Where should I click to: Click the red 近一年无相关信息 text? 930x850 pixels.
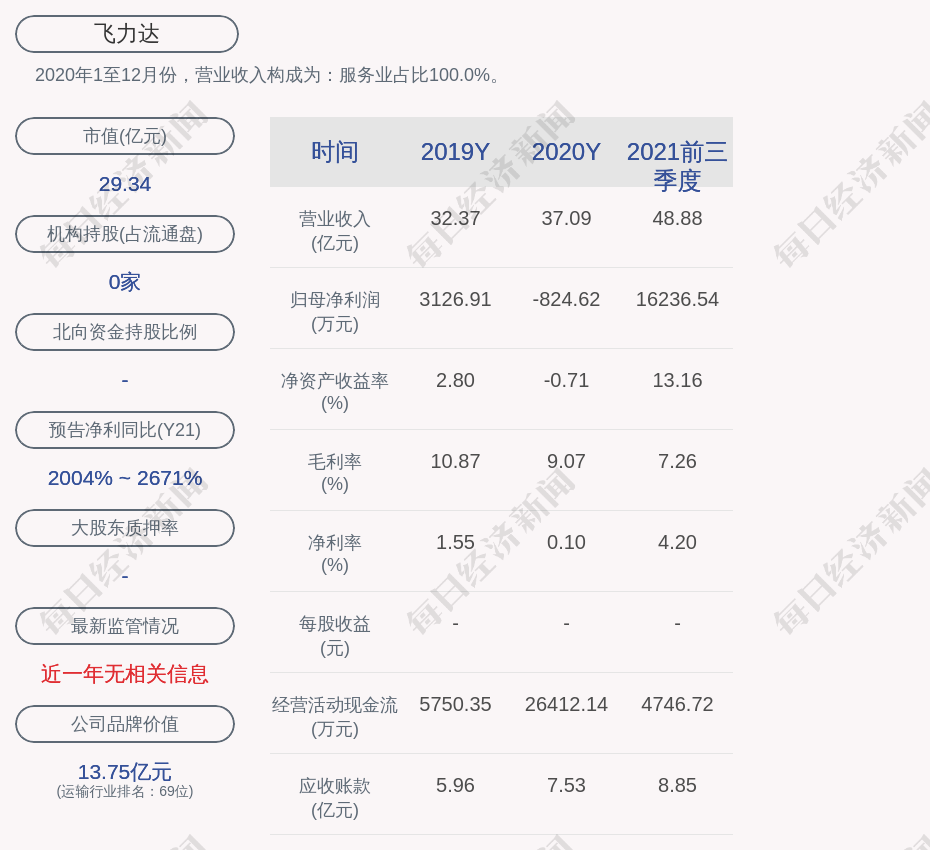125,674
